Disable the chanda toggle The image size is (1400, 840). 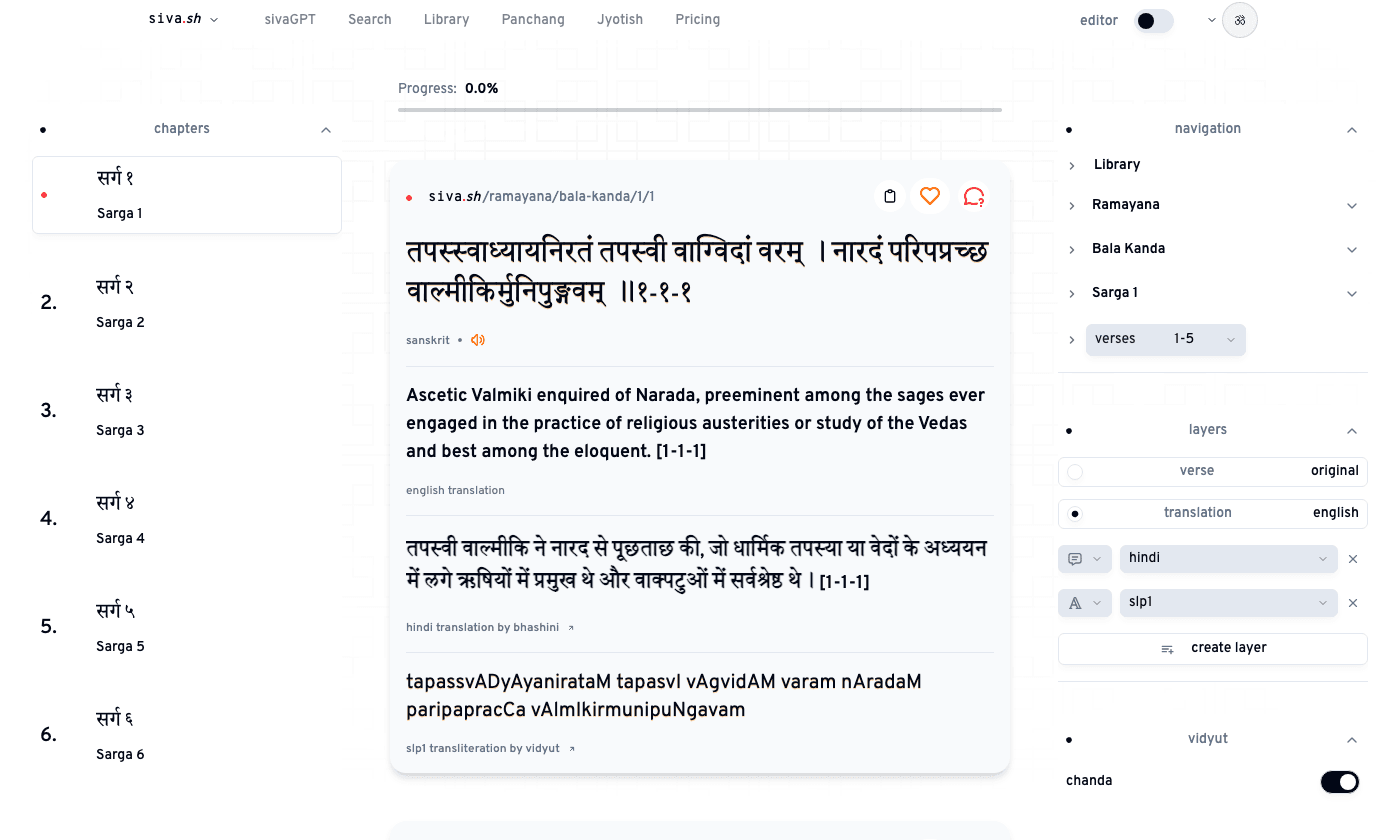pos(1340,782)
